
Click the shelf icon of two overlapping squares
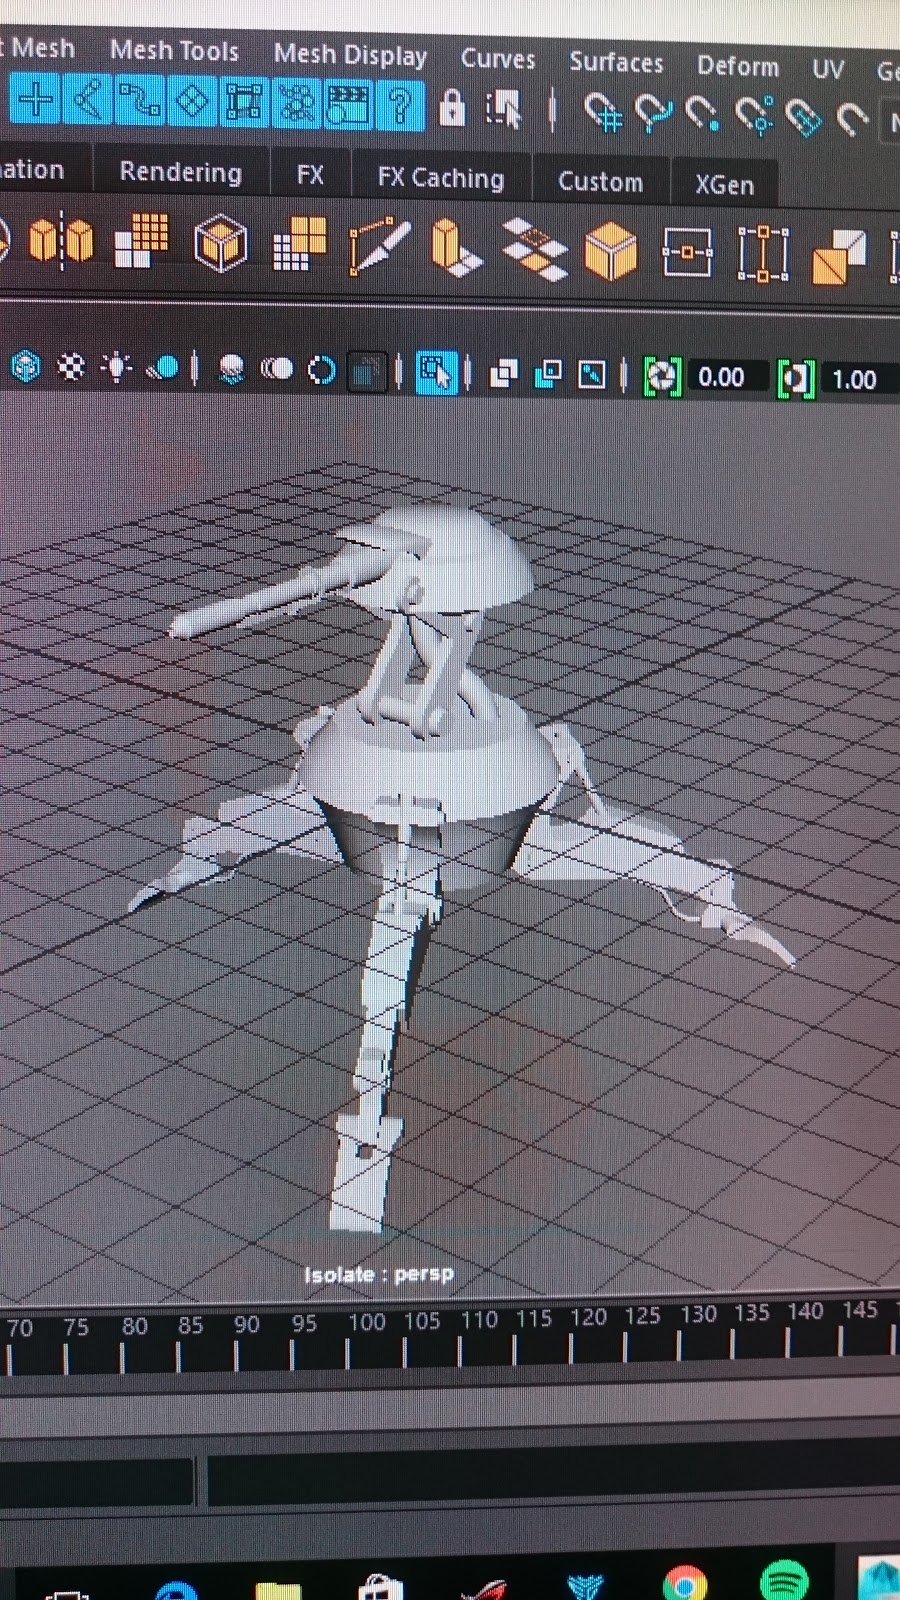[838, 257]
